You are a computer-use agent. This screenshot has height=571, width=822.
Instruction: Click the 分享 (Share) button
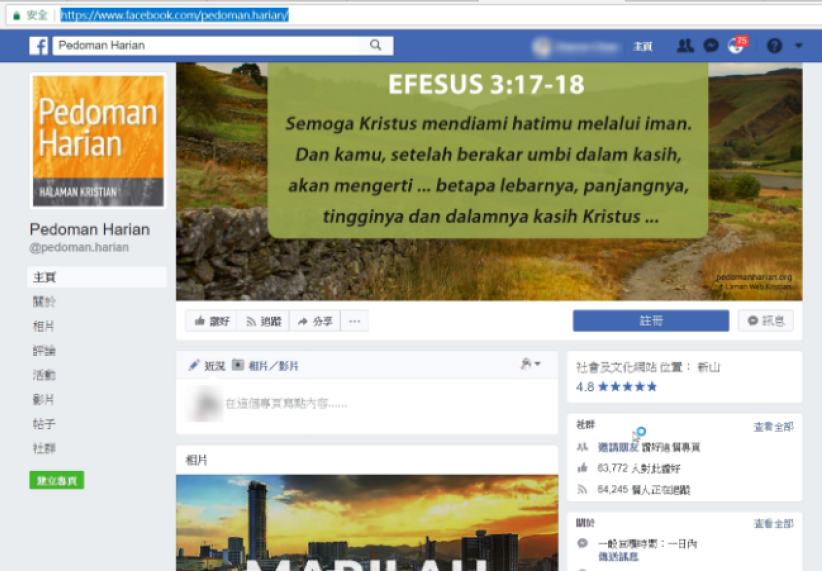pyautogui.click(x=315, y=321)
